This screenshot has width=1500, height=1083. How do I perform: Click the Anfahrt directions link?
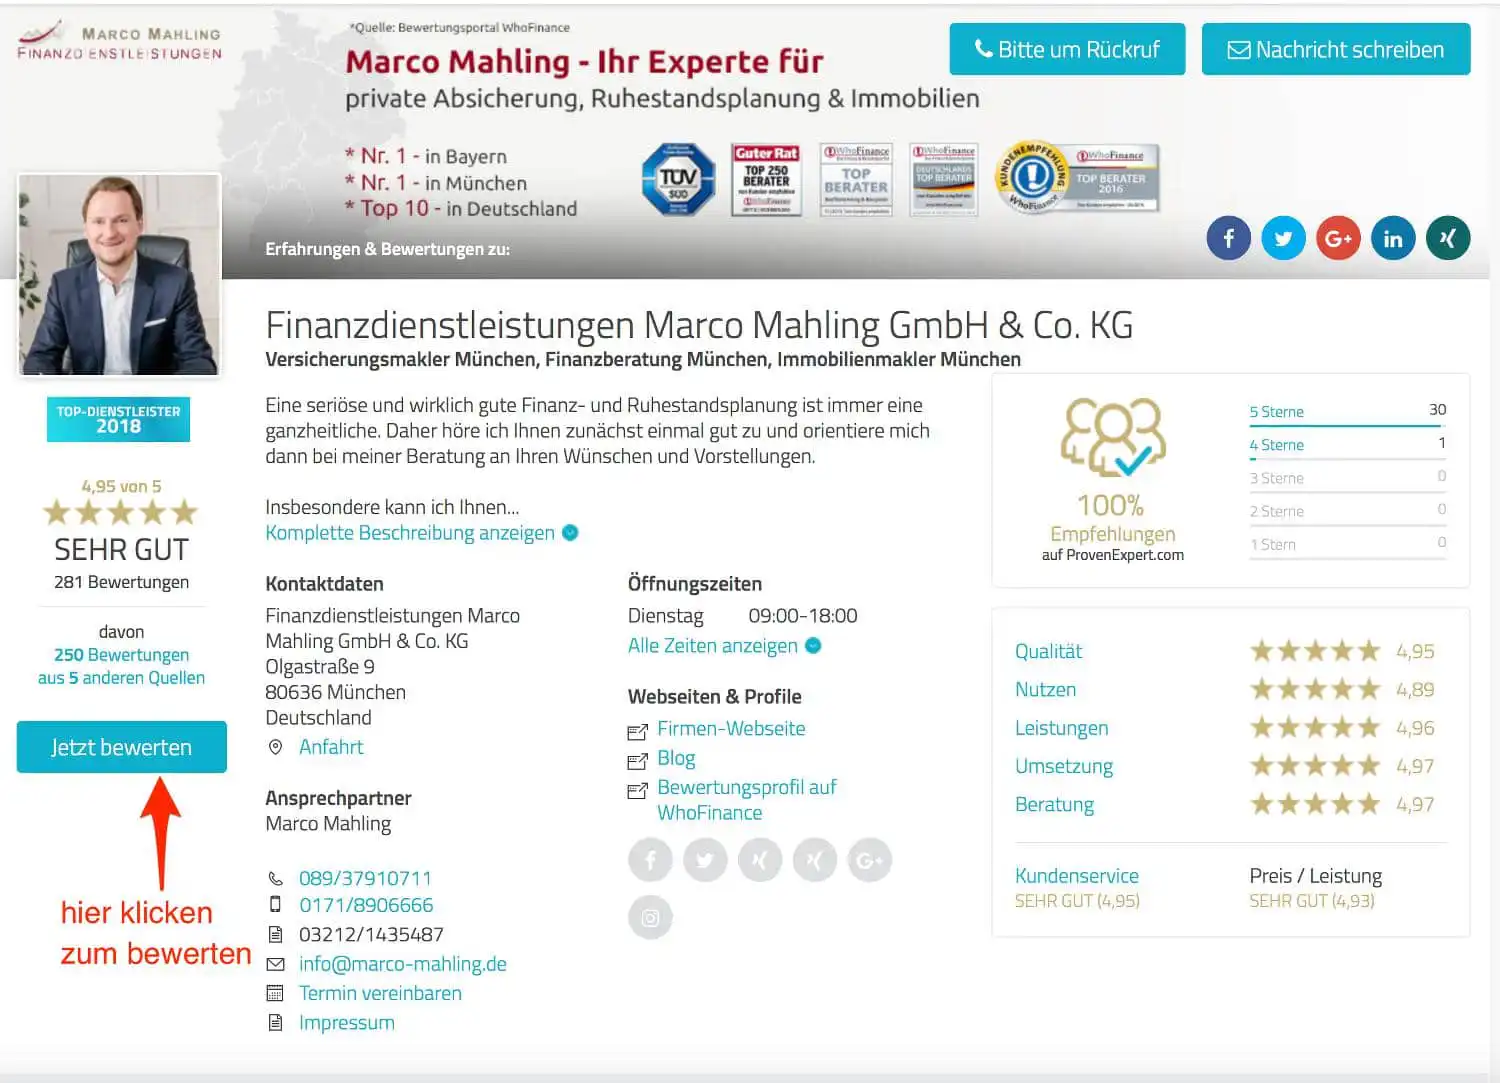point(331,747)
